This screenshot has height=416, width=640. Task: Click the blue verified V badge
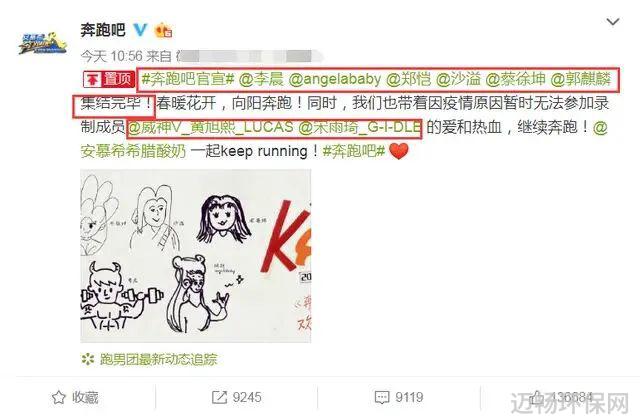click(x=140, y=30)
